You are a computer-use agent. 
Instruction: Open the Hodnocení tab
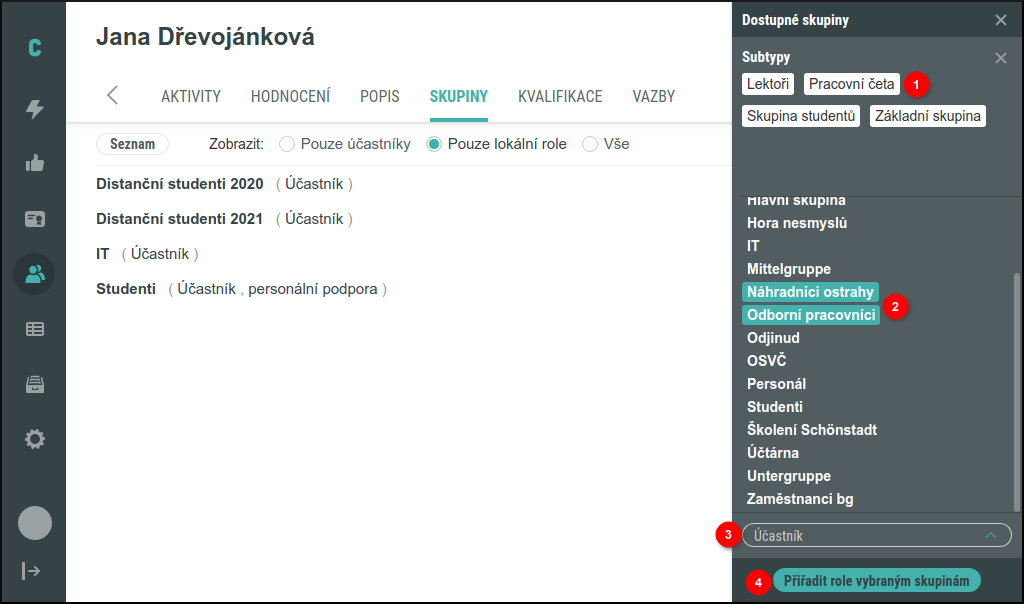point(290,96)
